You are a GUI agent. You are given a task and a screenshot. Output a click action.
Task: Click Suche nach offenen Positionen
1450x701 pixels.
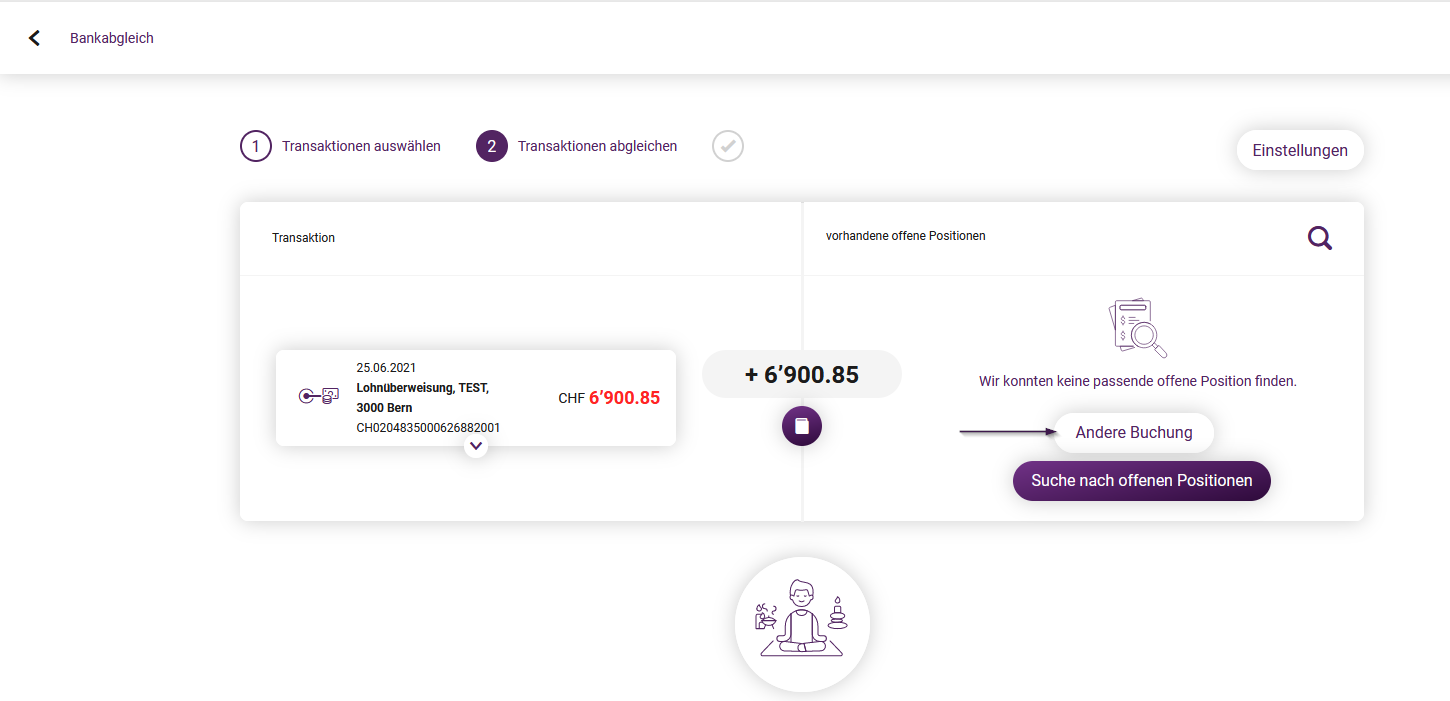coord(1142,481)
